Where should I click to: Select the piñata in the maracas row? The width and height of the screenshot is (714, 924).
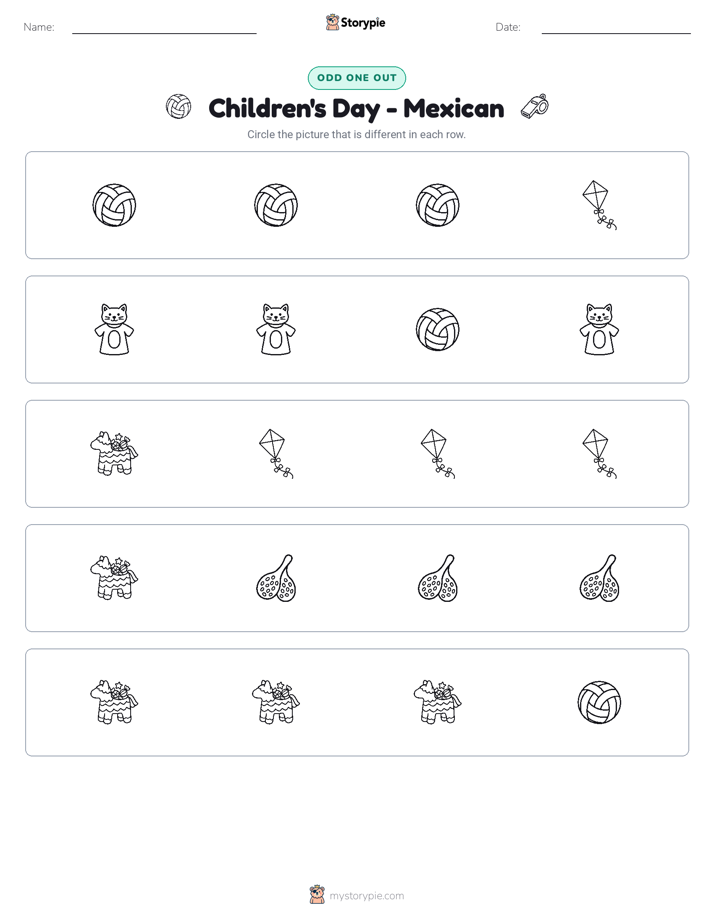click(x=114, y=578)
